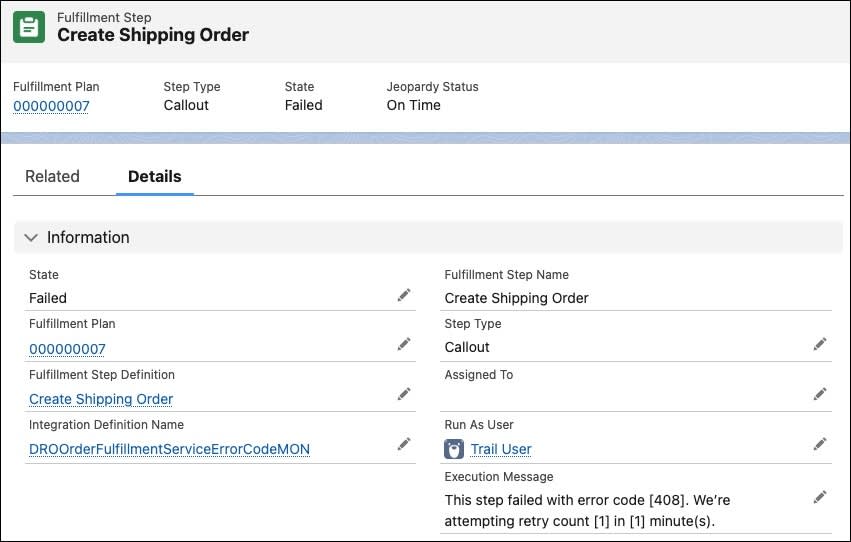Screen dimensions: 851x542
Task: Open 000000007 link in Information section
Action: 67,349
